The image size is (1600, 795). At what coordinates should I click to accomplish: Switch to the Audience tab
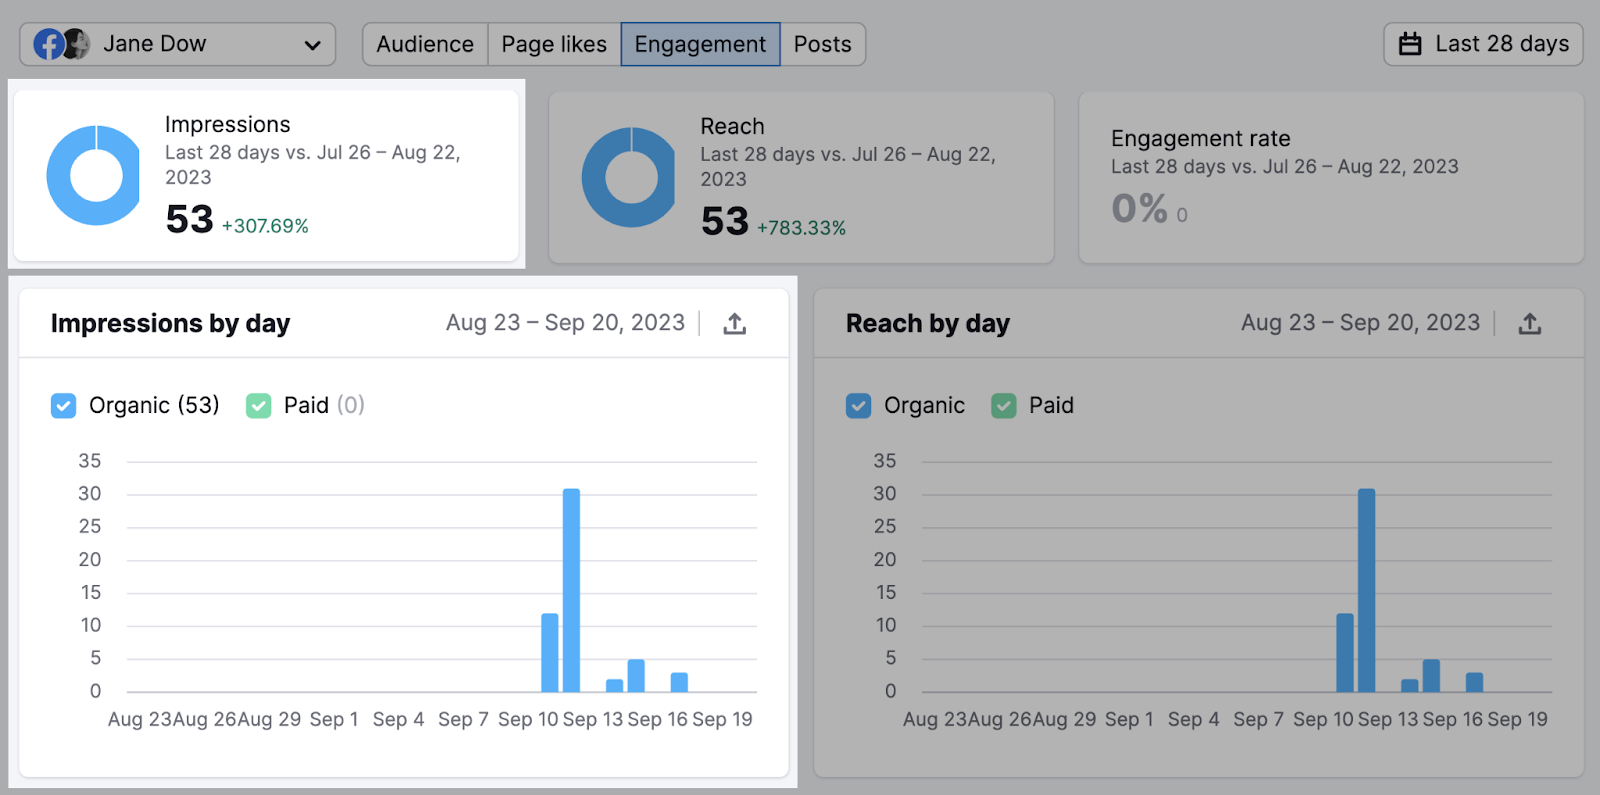pyautogui.click(x=425, y=44)
